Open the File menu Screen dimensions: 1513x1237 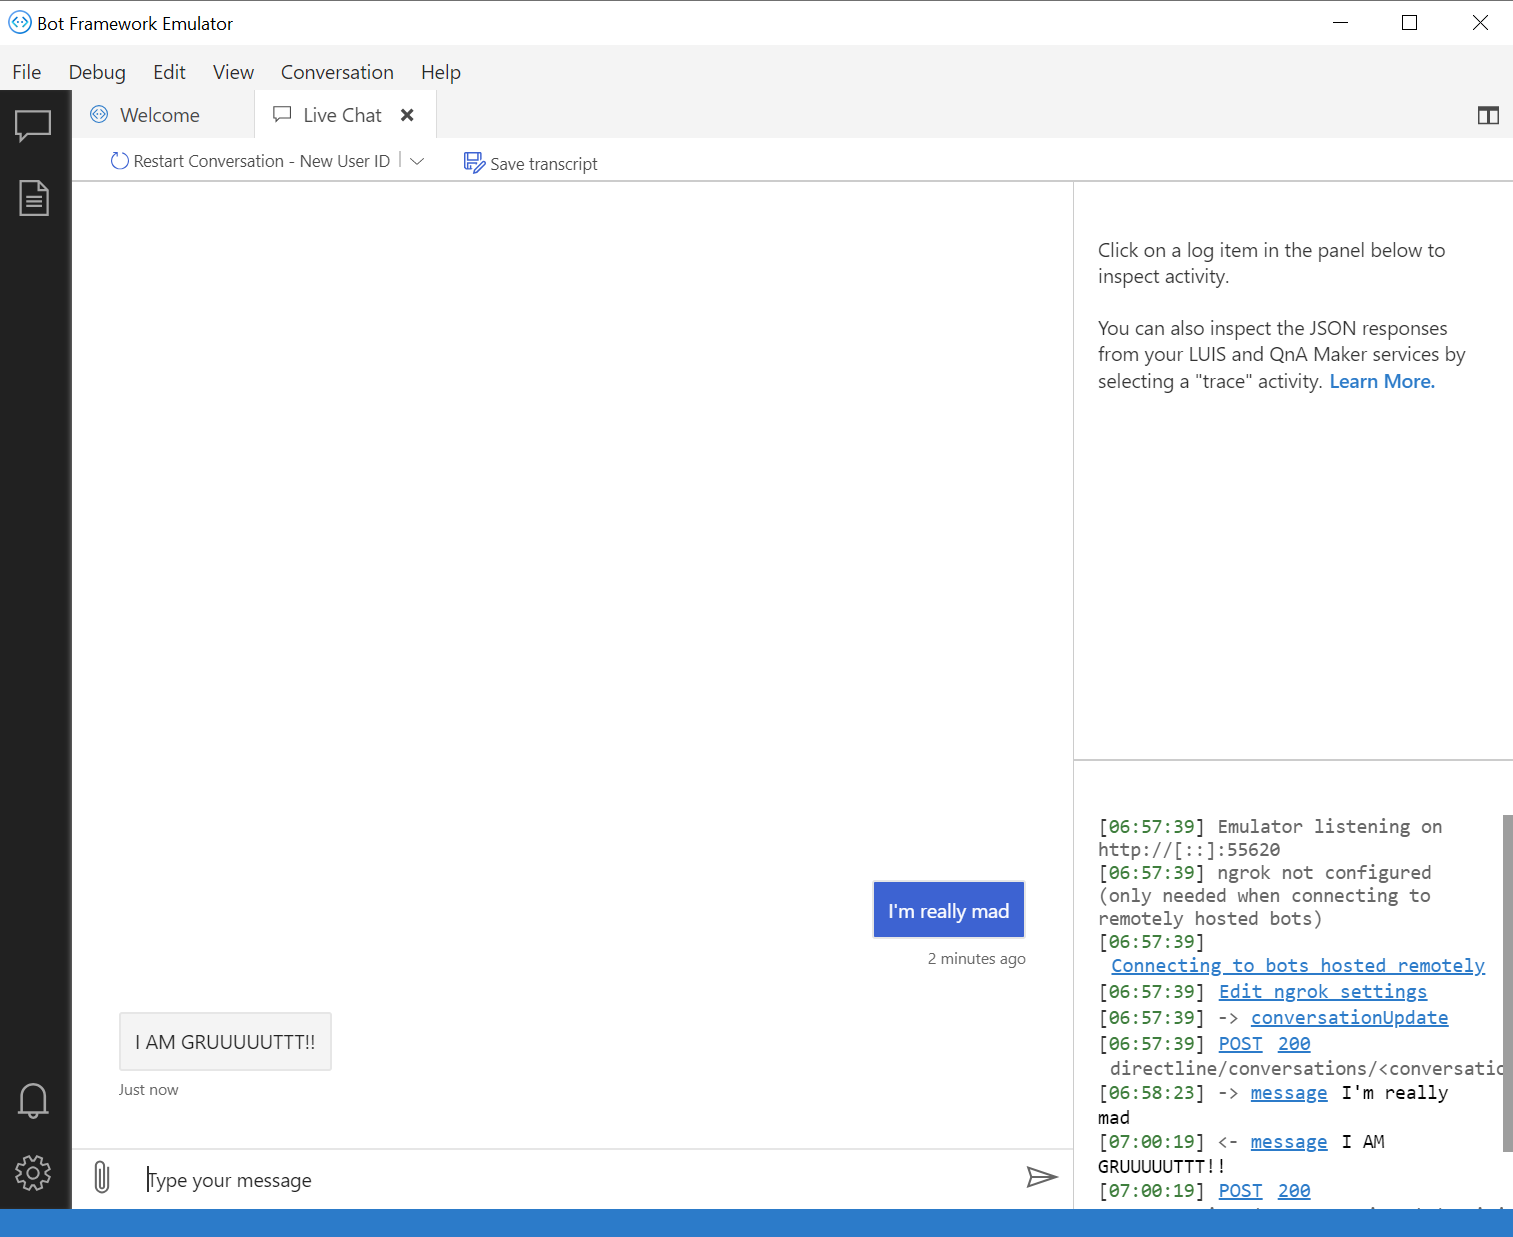point(27,72)
